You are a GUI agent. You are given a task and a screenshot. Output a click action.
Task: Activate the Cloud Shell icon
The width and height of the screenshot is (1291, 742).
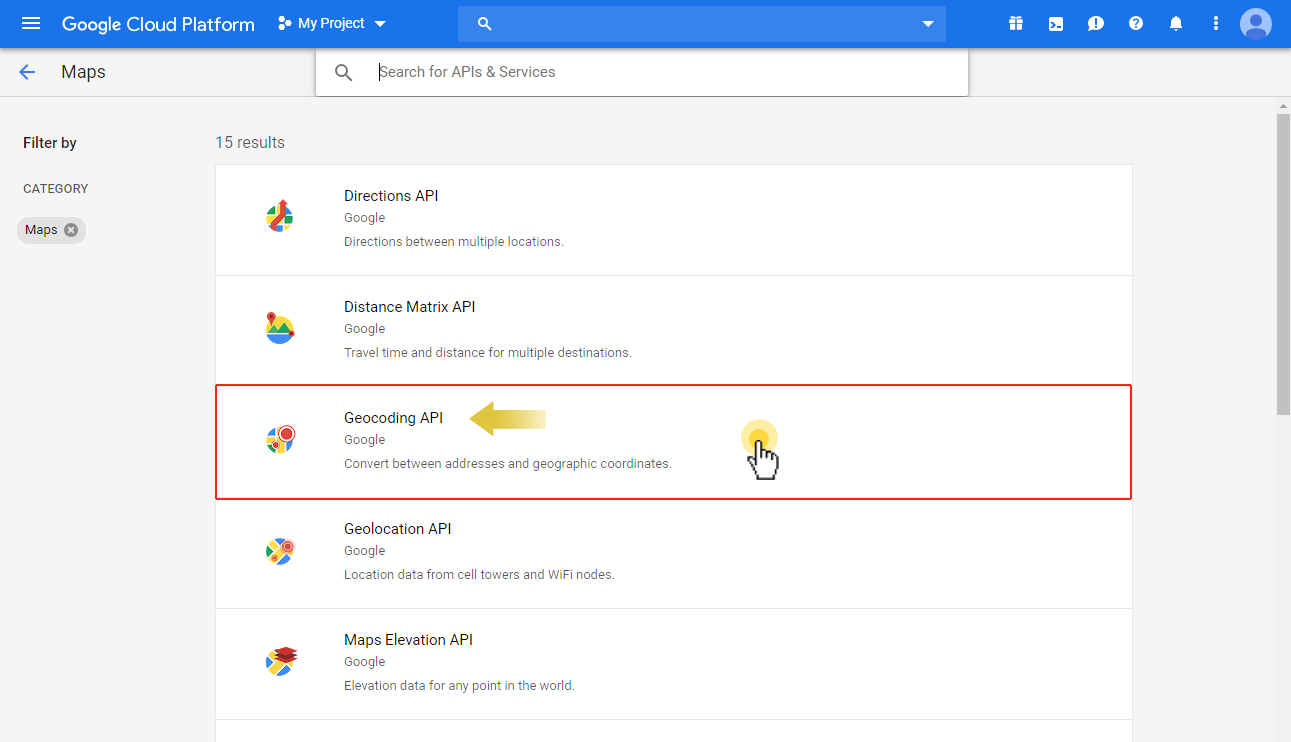click(x=1056, y=23)
